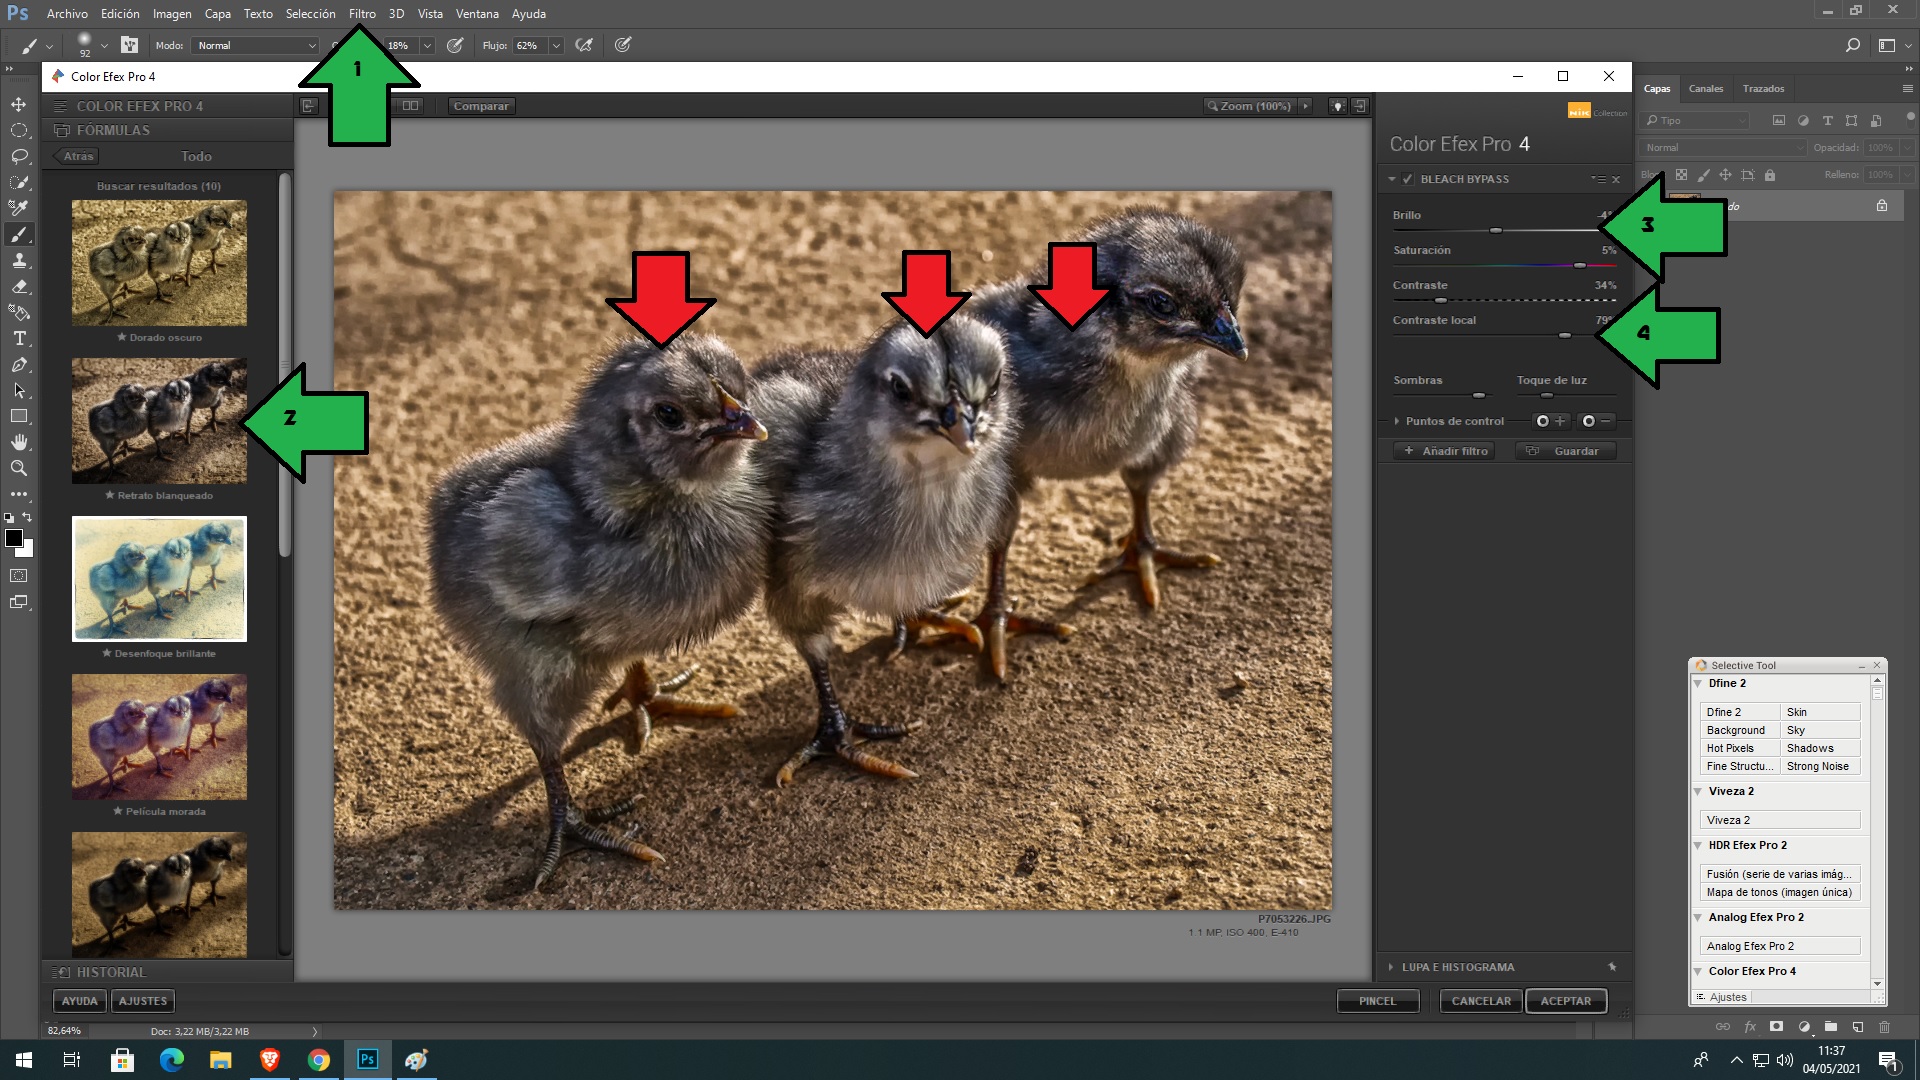Screen dimensions: 1920x1080
Task: Click the ACEPTAR button
Action: click(1565, 1001)
